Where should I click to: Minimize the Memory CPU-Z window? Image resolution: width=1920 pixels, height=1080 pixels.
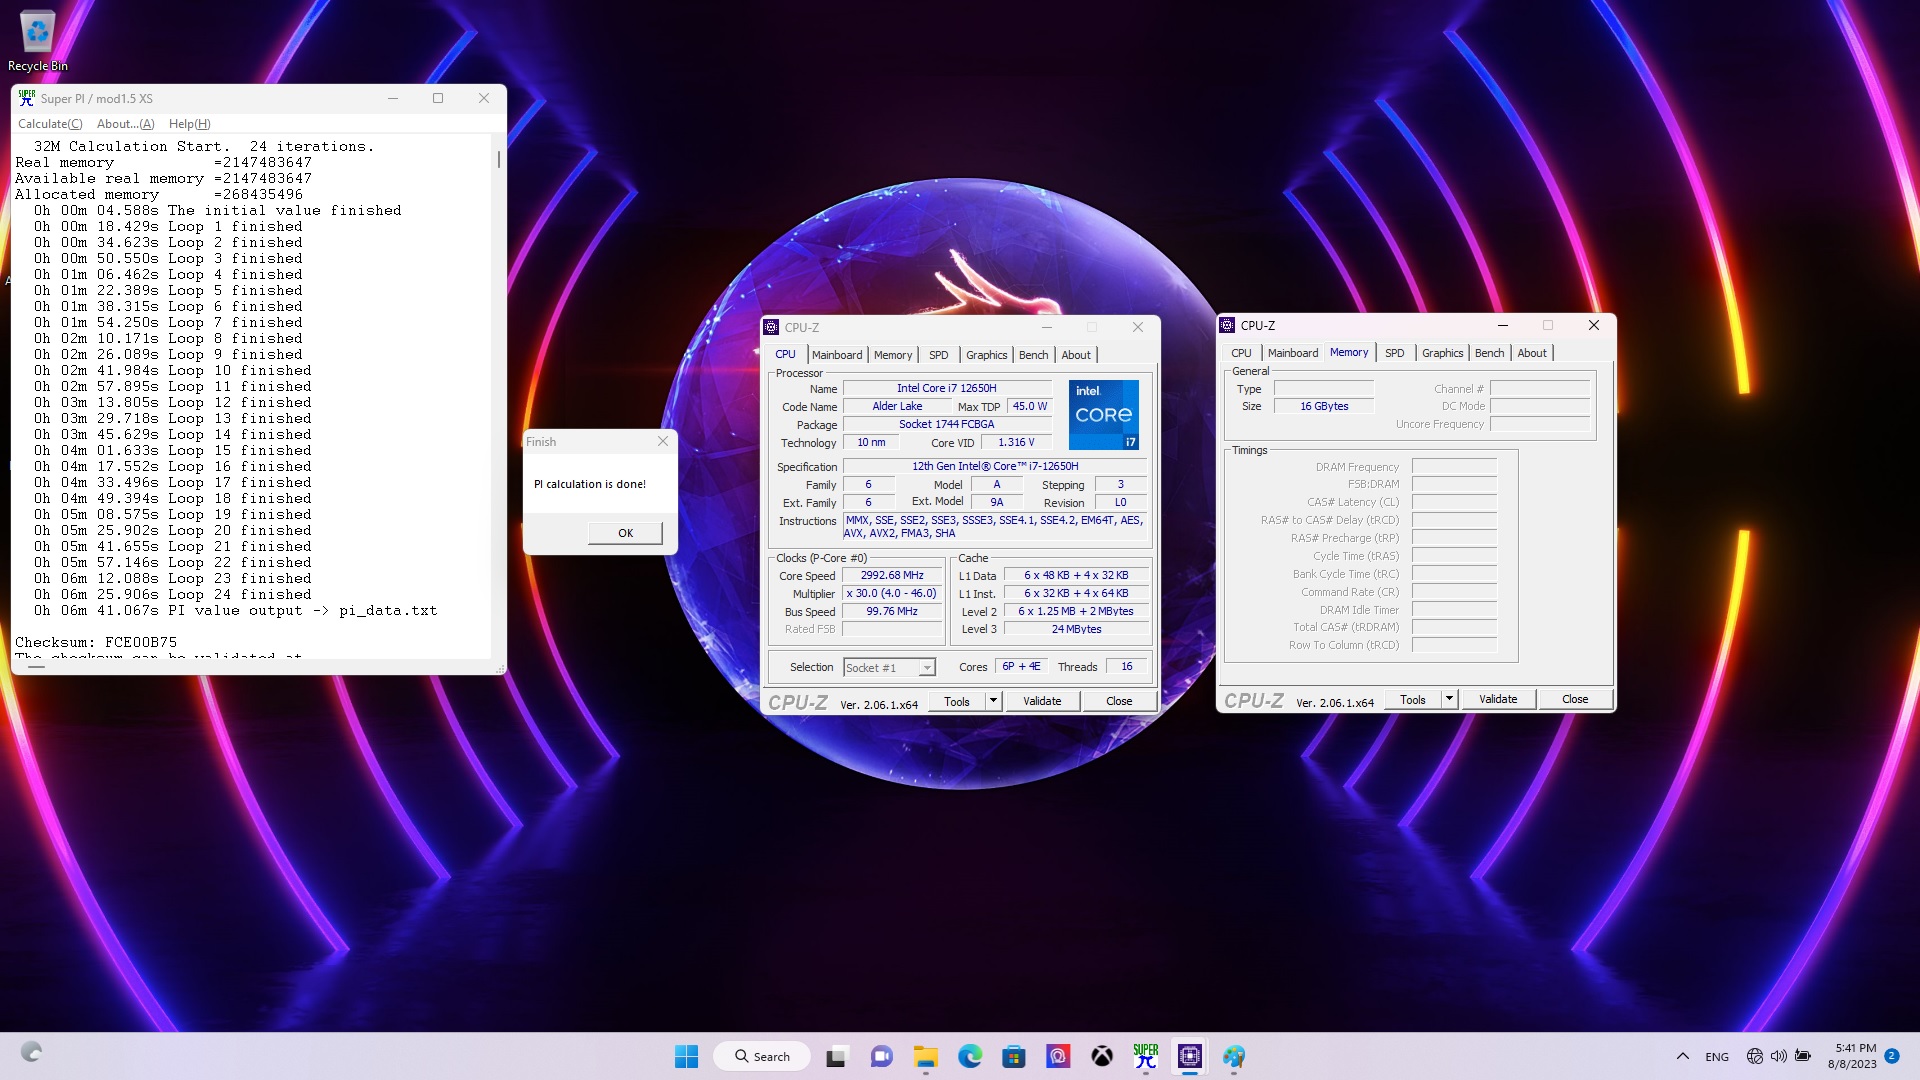(1502, 325)
